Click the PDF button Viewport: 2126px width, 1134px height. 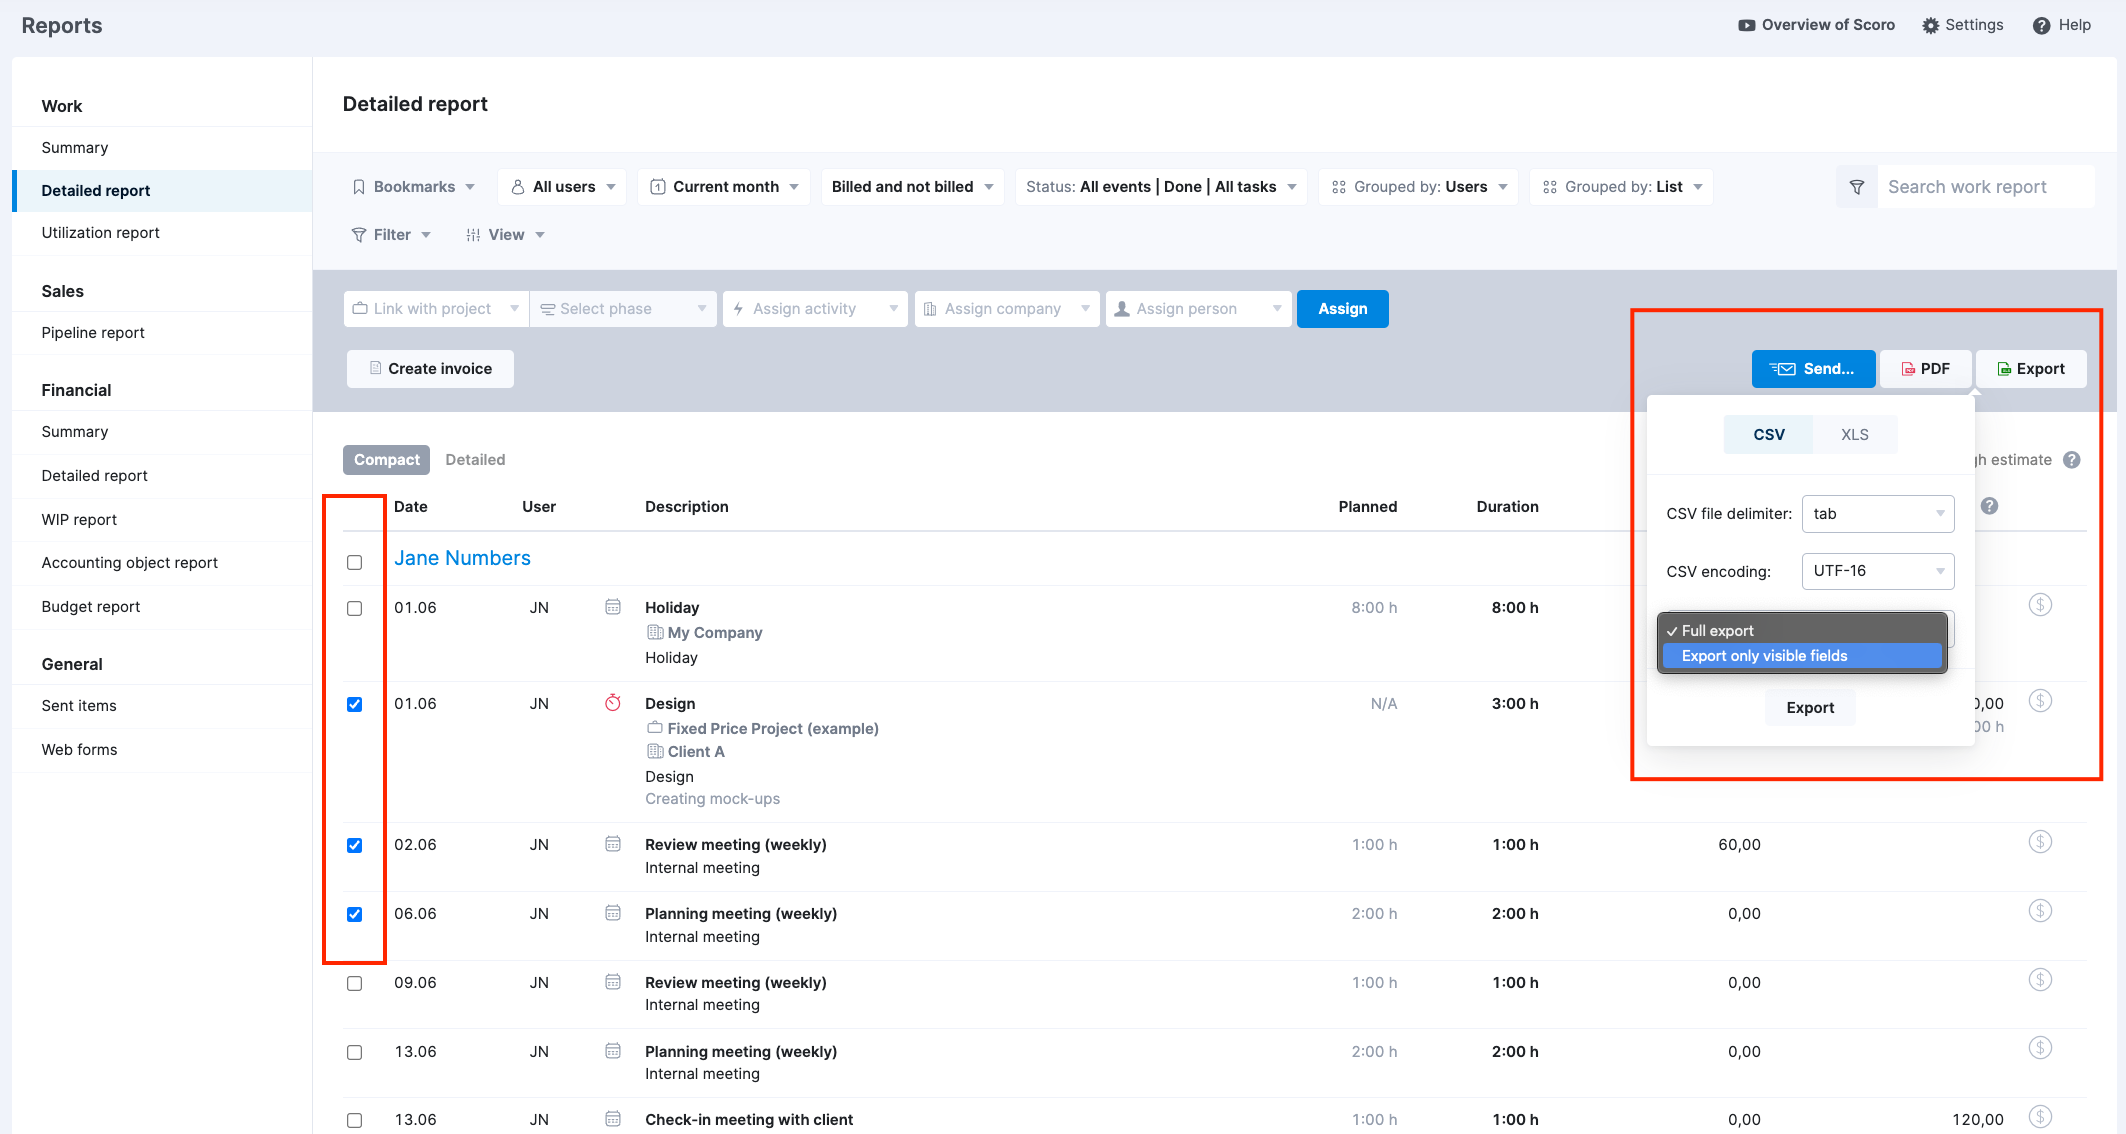[1925, 369]
